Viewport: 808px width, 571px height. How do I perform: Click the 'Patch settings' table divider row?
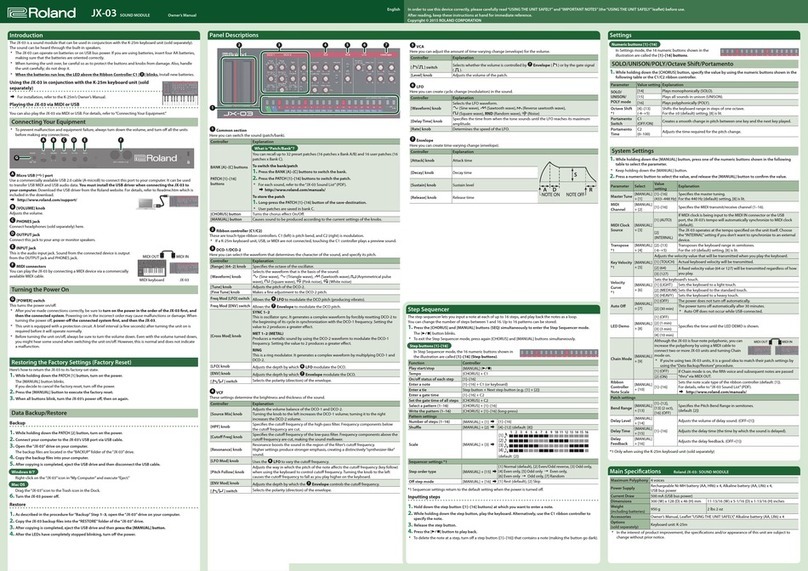704,398
